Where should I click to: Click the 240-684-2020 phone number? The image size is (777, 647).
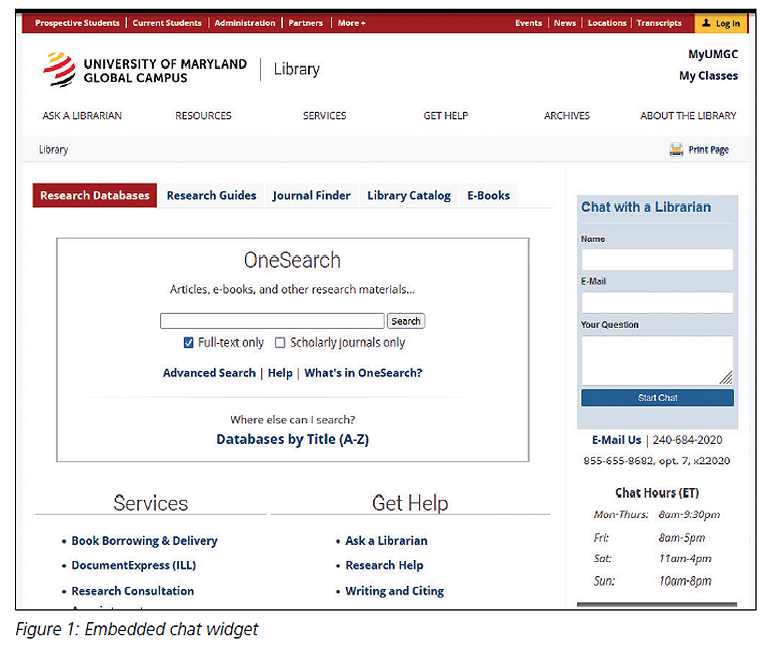687,440
